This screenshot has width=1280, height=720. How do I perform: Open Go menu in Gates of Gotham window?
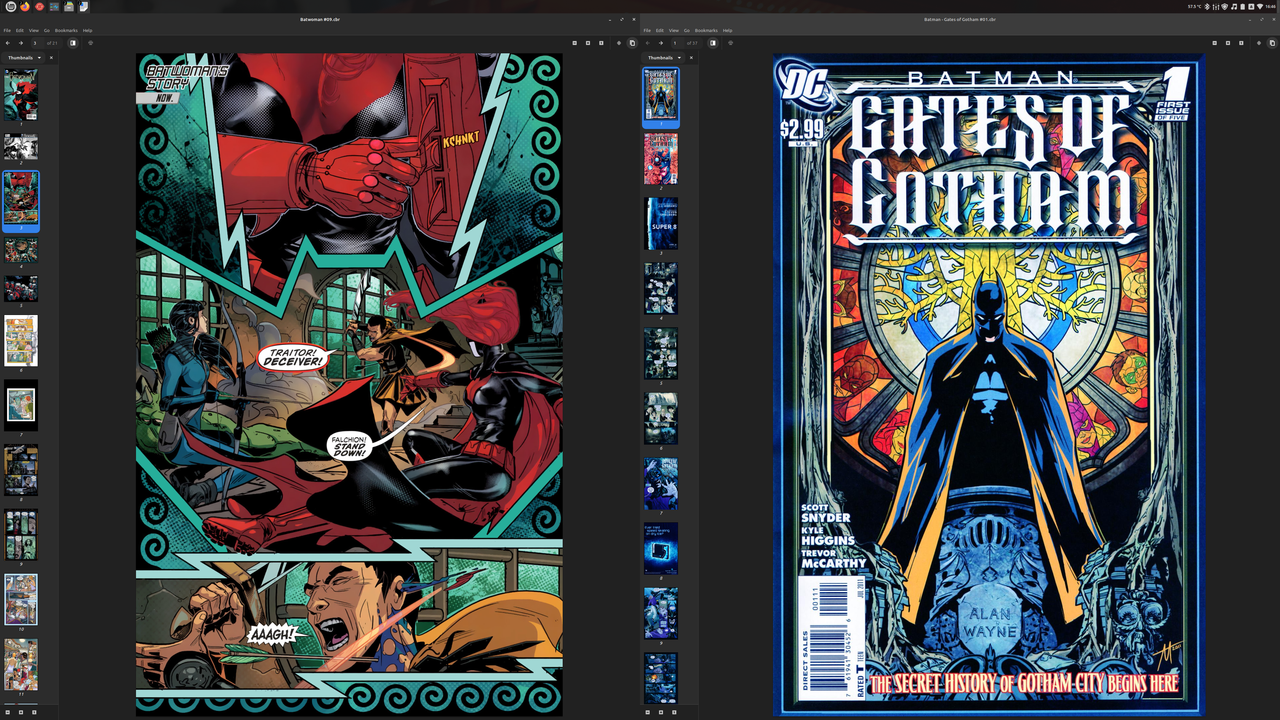click(x=686, y=31)
